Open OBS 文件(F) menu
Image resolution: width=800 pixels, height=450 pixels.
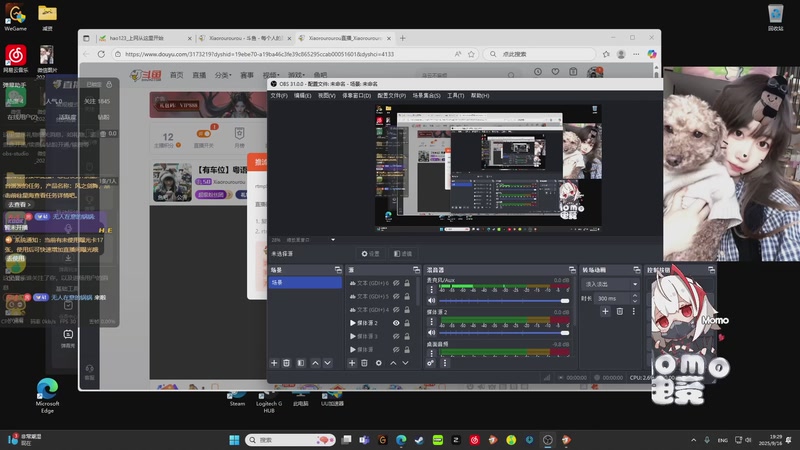(x=279, y=95)
